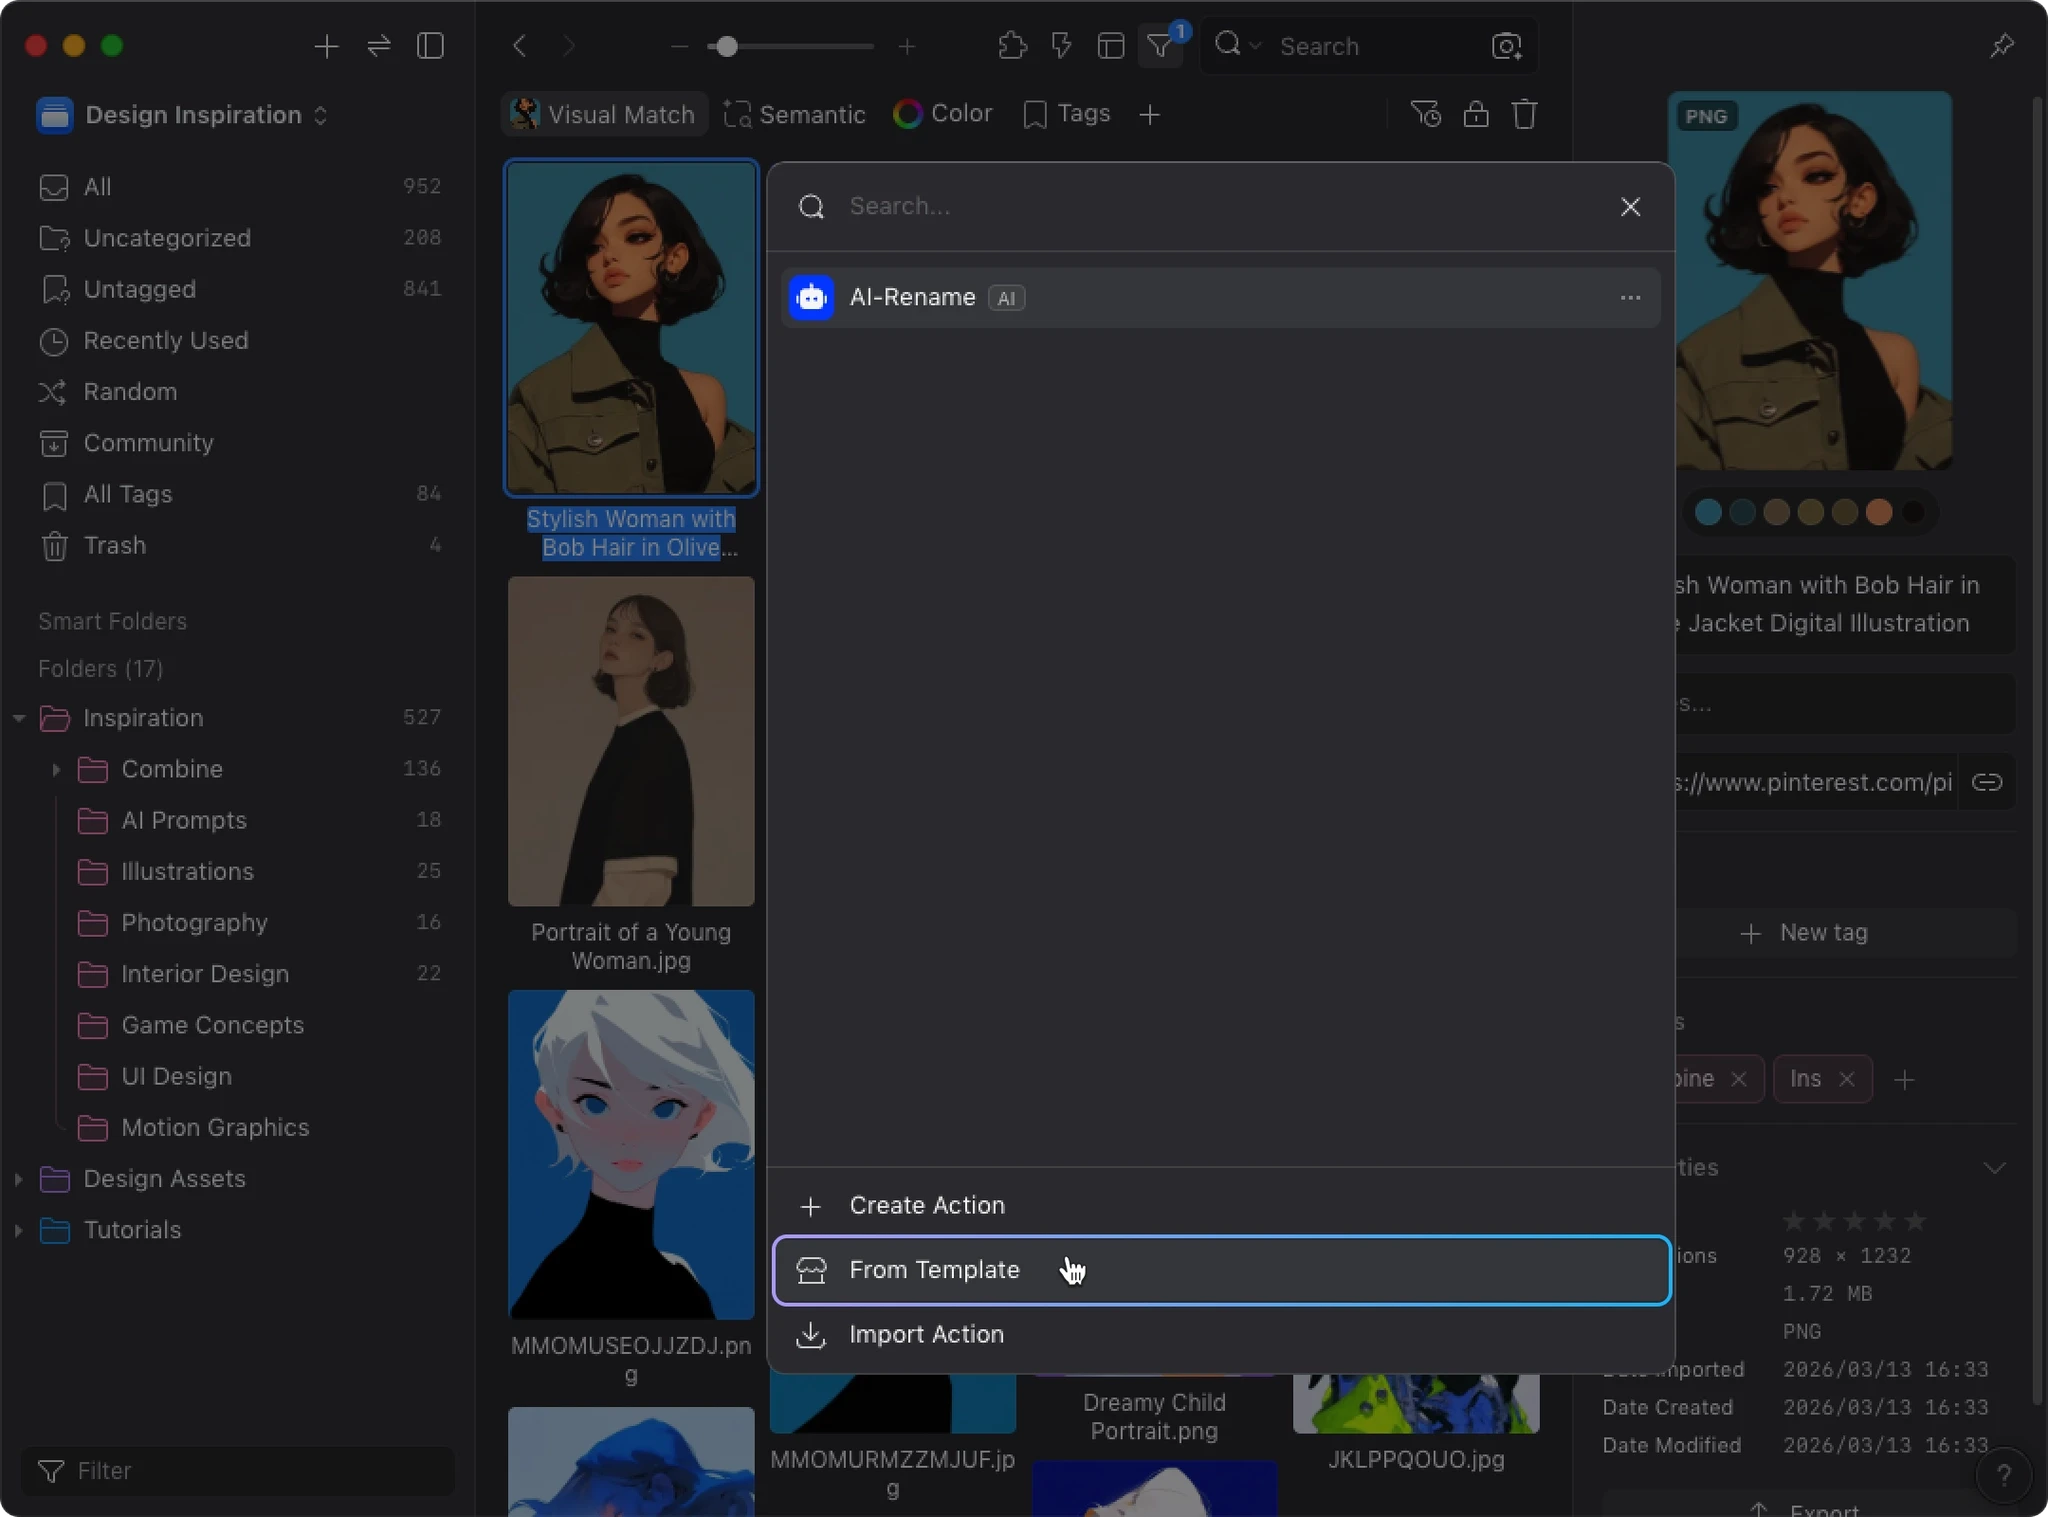Click the lightning actions icon in toolbar
Image resolution: width=2048 pixels, height=1517 pixels.
1061,46
